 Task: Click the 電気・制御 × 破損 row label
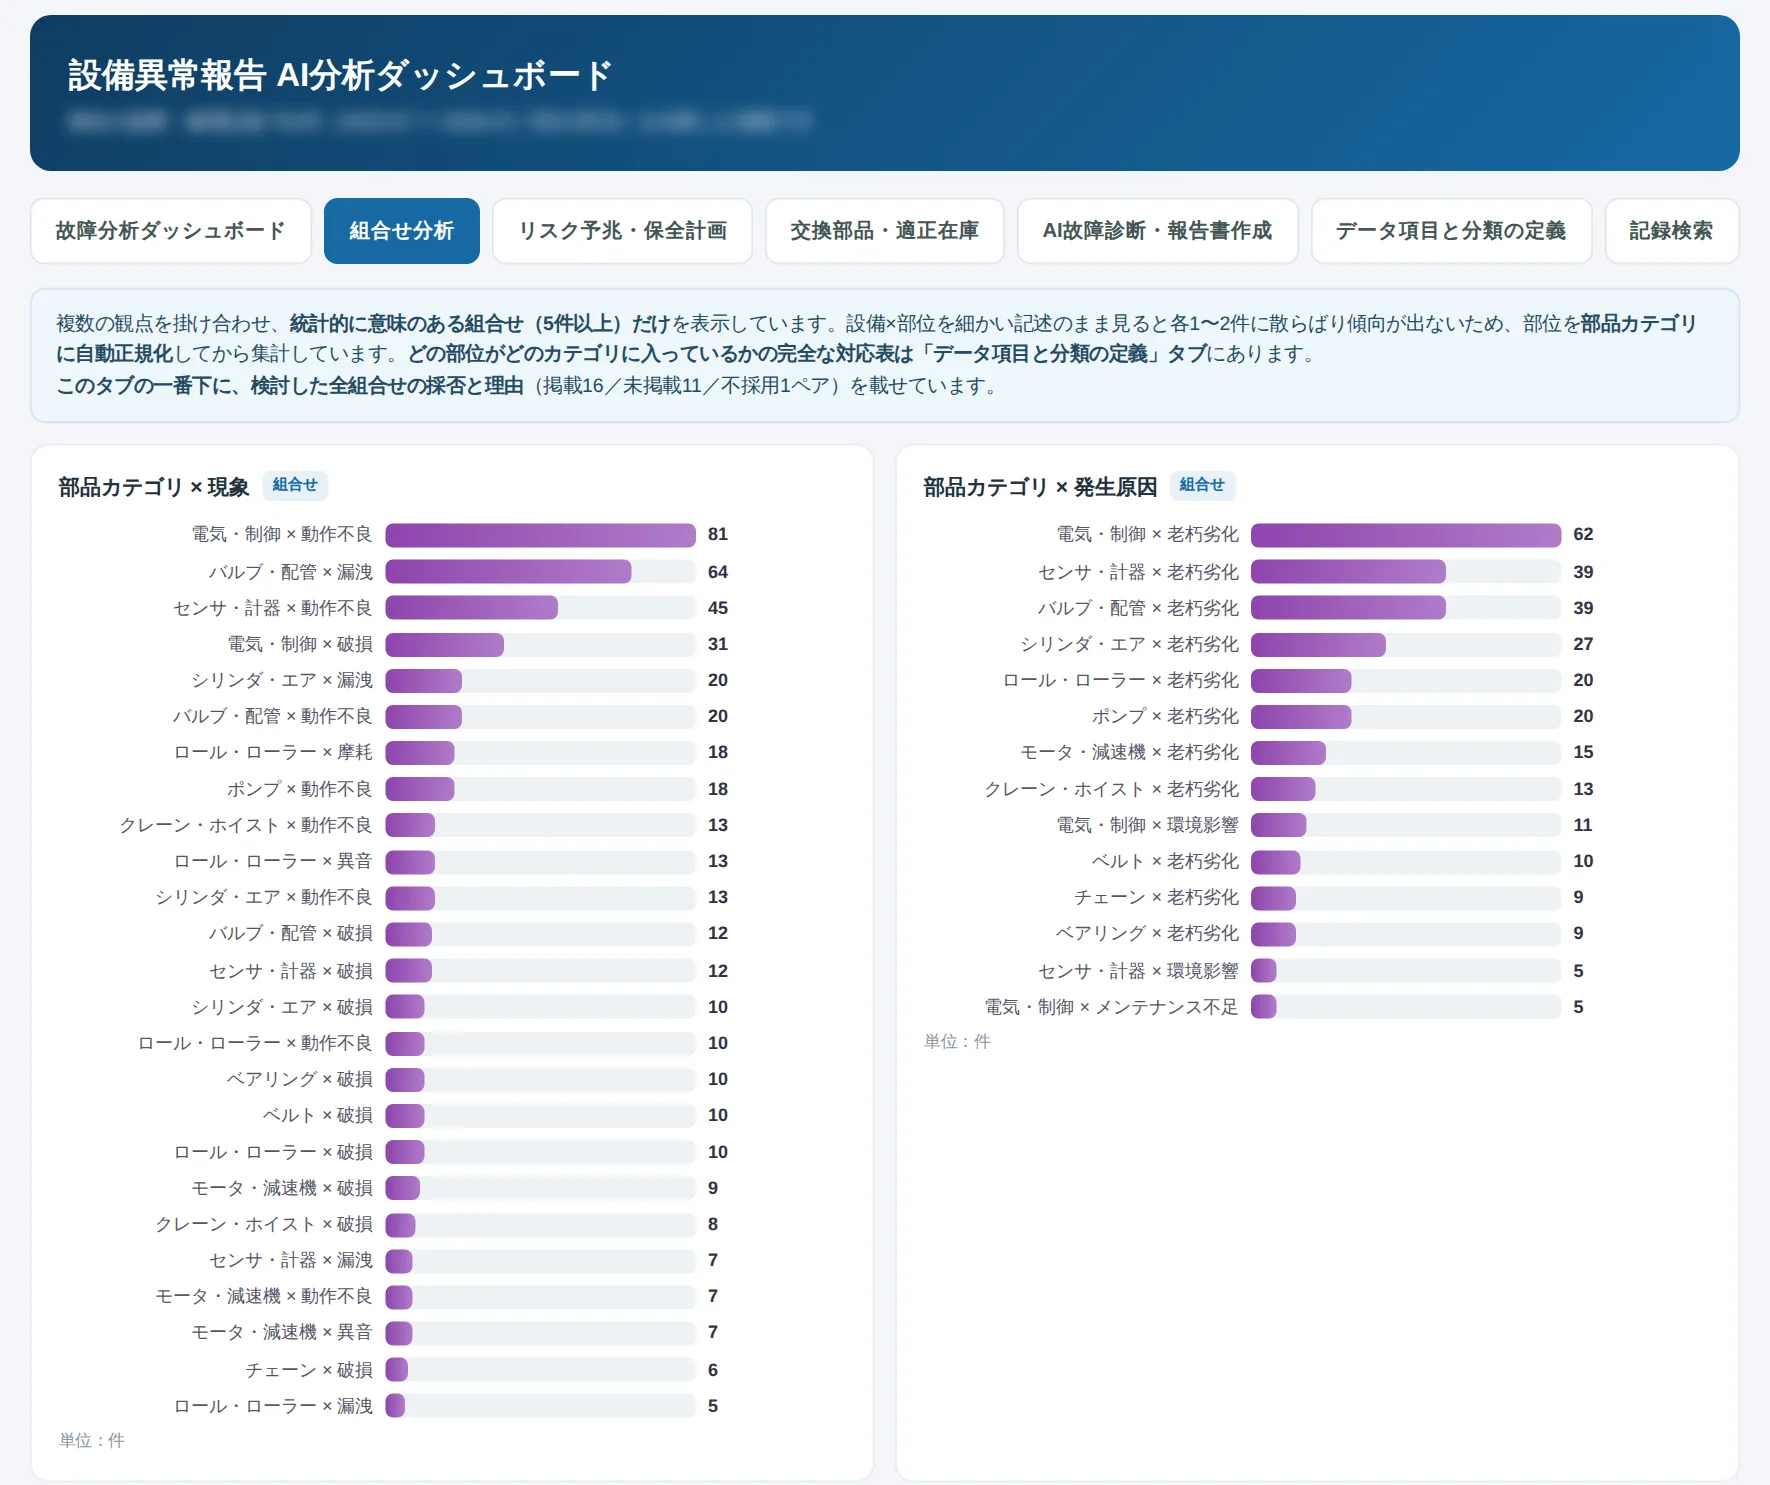click(x=300, y=644)
